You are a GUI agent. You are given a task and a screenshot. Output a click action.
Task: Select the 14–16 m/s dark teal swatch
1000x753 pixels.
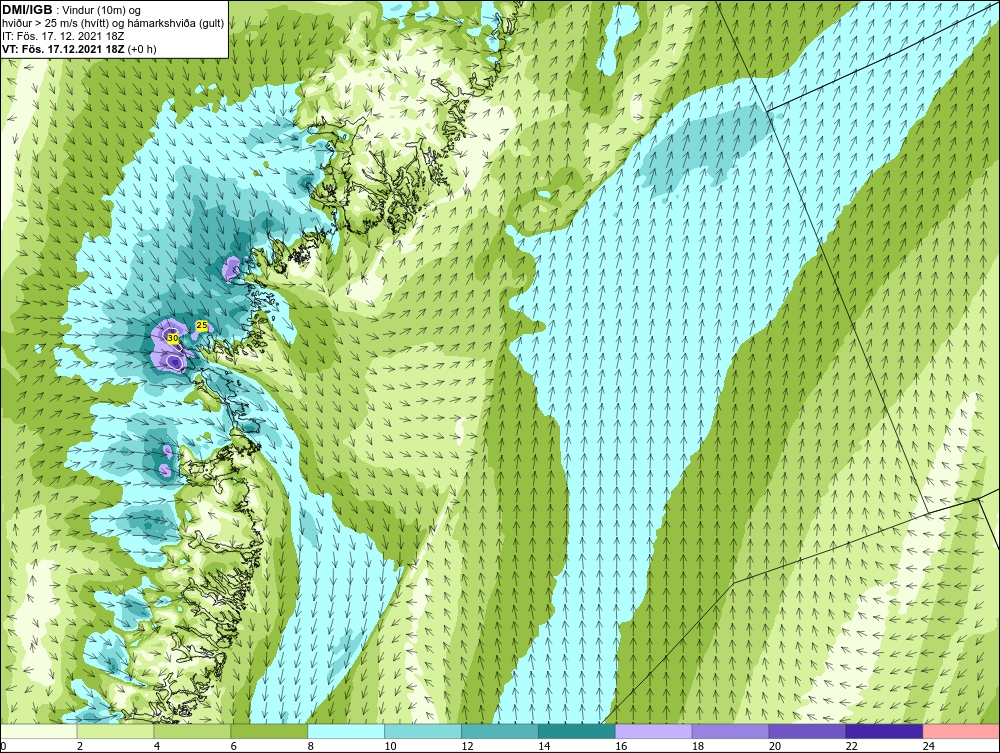[577, 731]
